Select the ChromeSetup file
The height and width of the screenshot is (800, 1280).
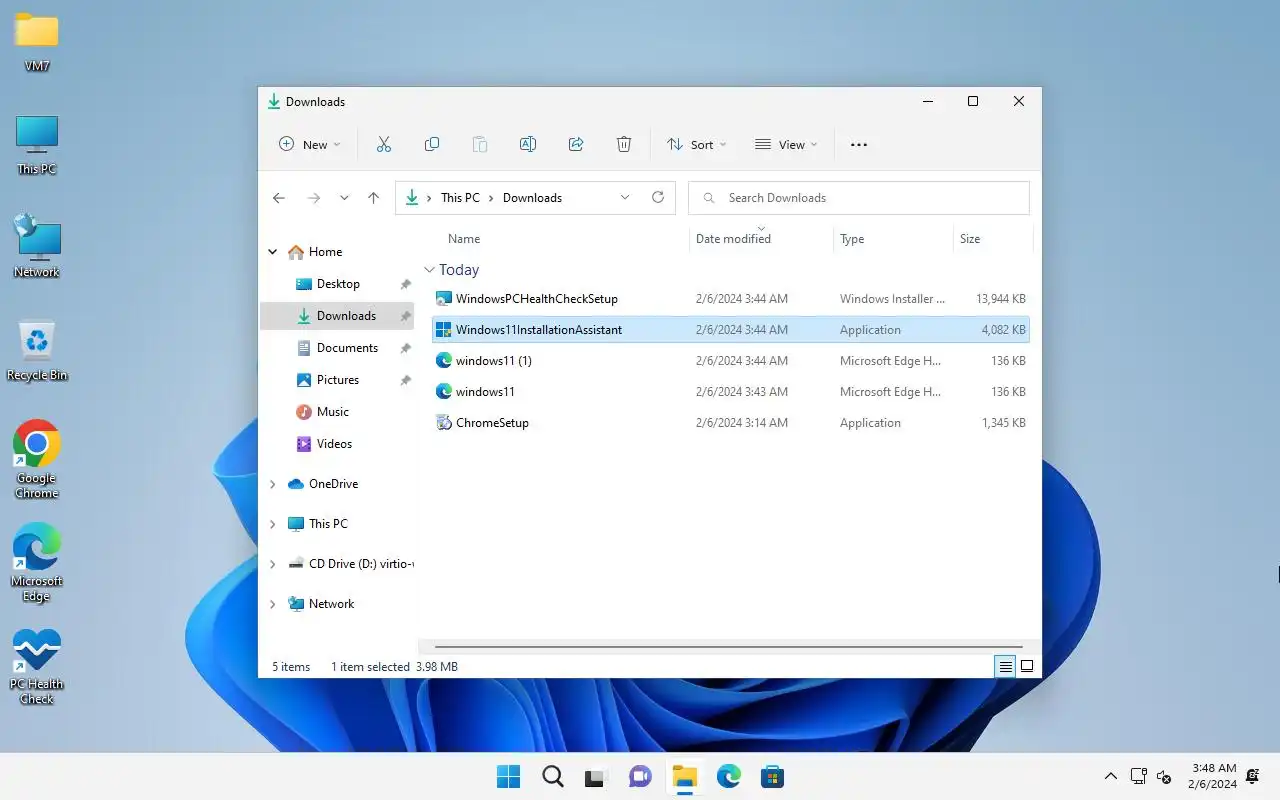731,423
